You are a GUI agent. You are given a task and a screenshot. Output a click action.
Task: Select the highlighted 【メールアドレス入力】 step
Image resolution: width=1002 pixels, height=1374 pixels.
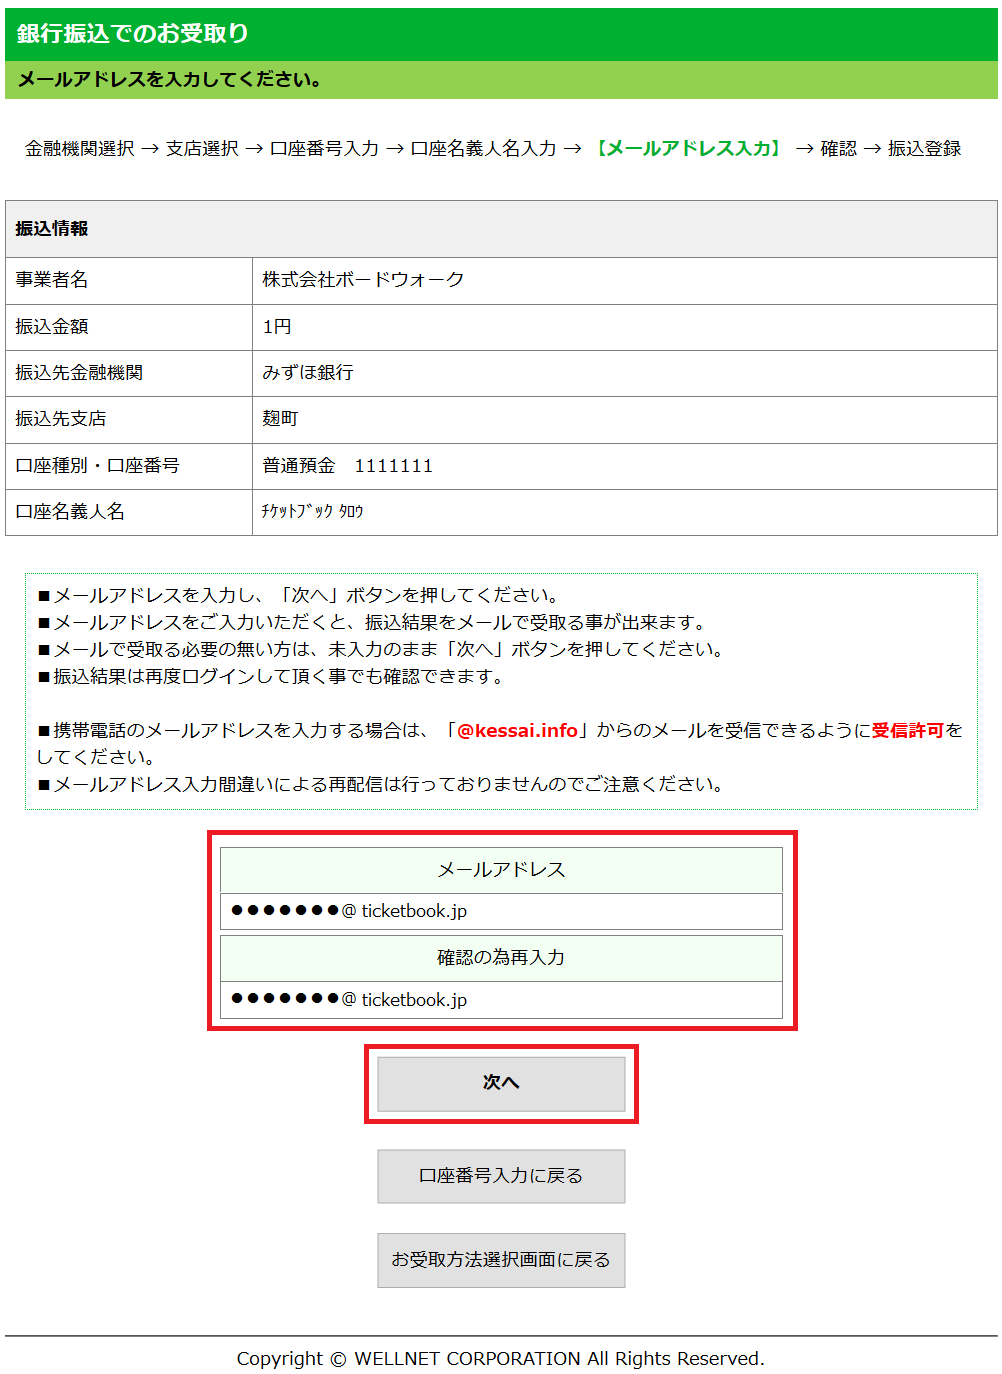pyautogui.click(x=688, y=149)
